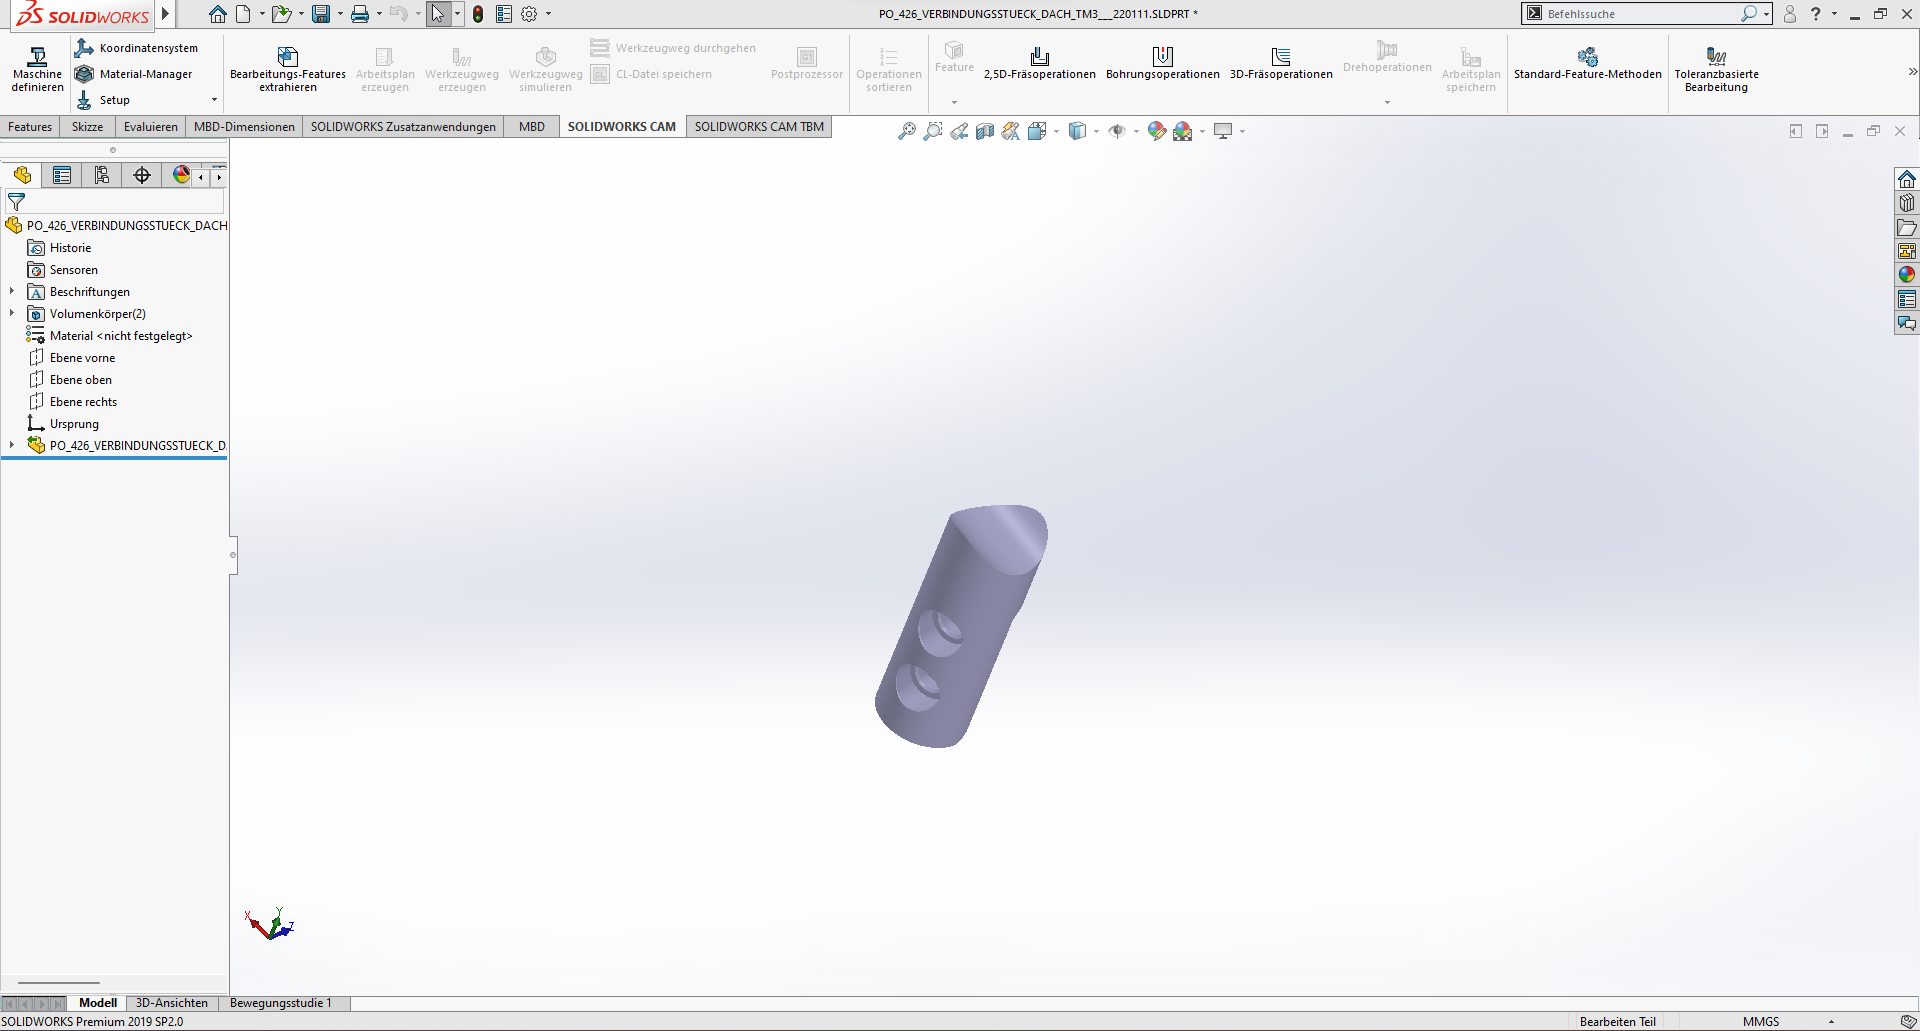Screen dimensions: 1920x1031
Task: Switch to the SOLIDWORKS CAM TBM tab
Action: pyautogui.click(x=759, y=127)
